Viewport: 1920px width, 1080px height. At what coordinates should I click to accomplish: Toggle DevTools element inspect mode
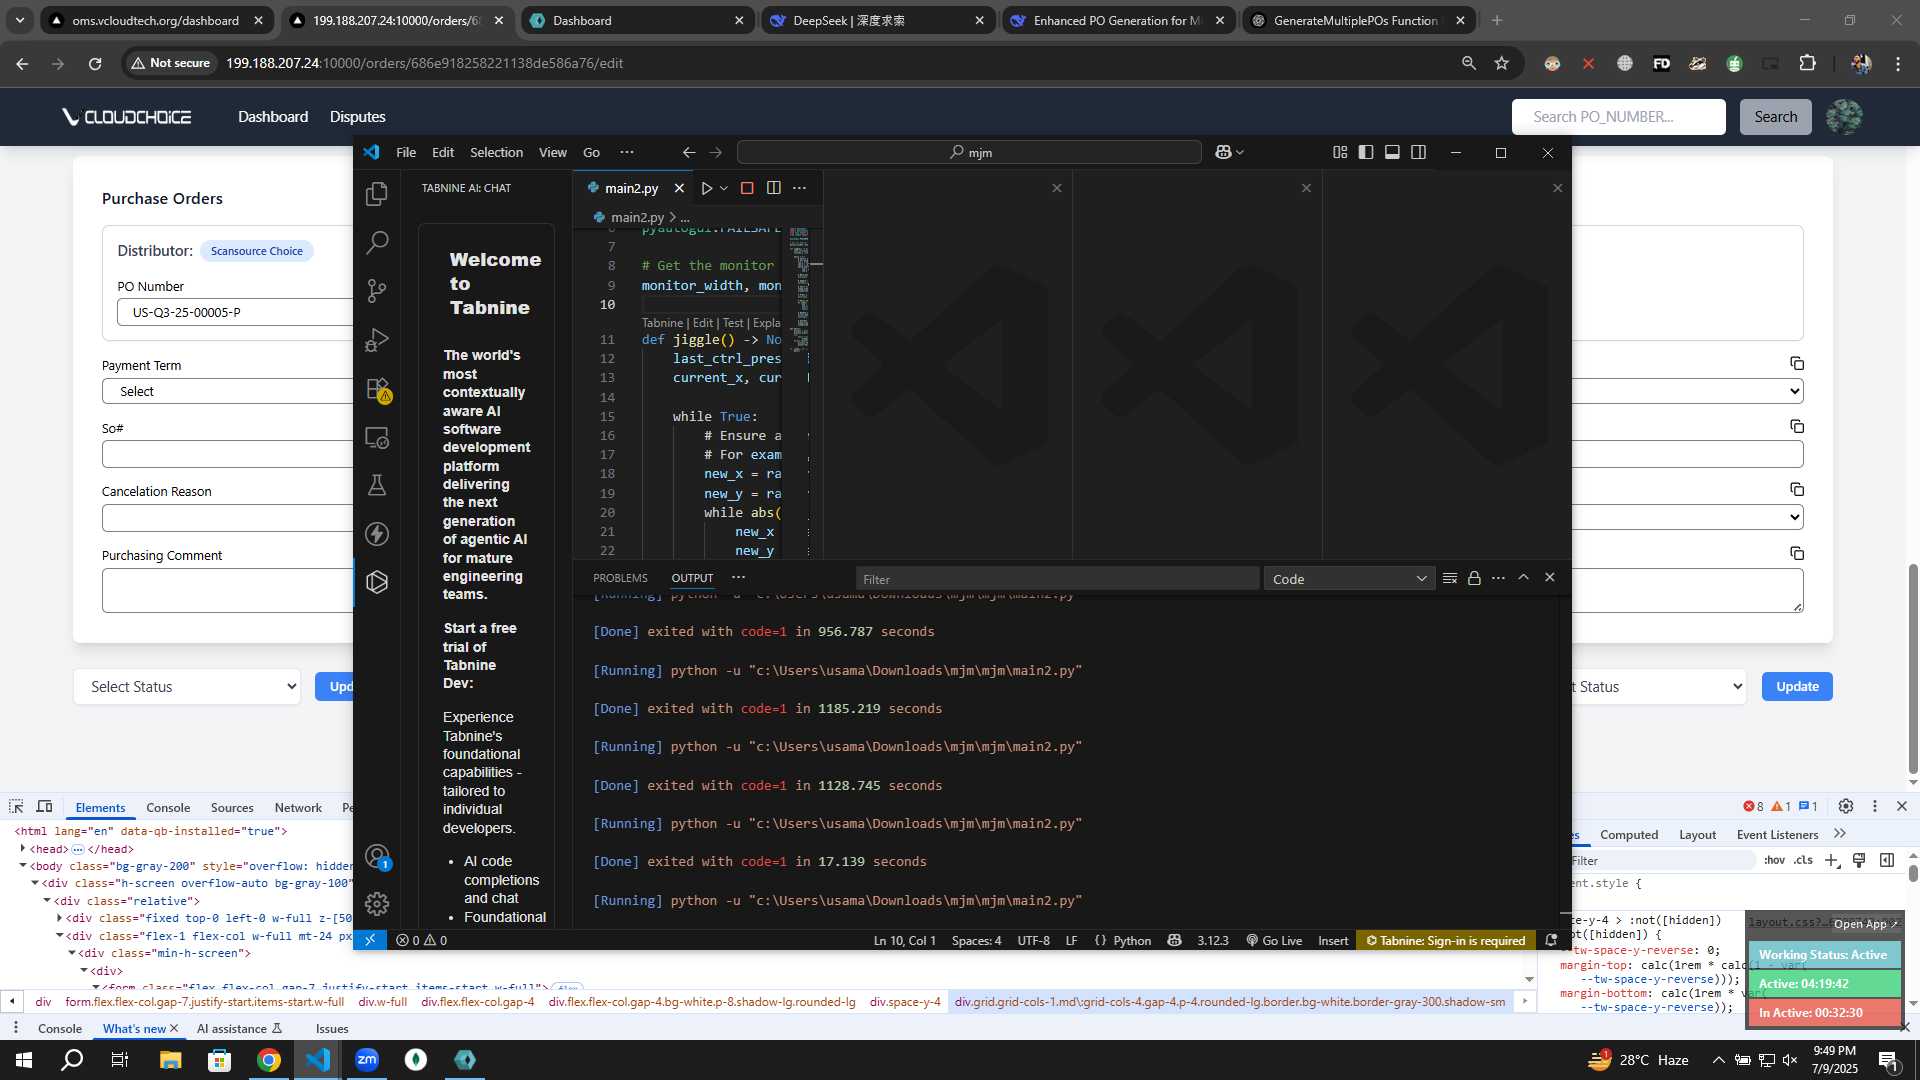click(x=16, y=807)
